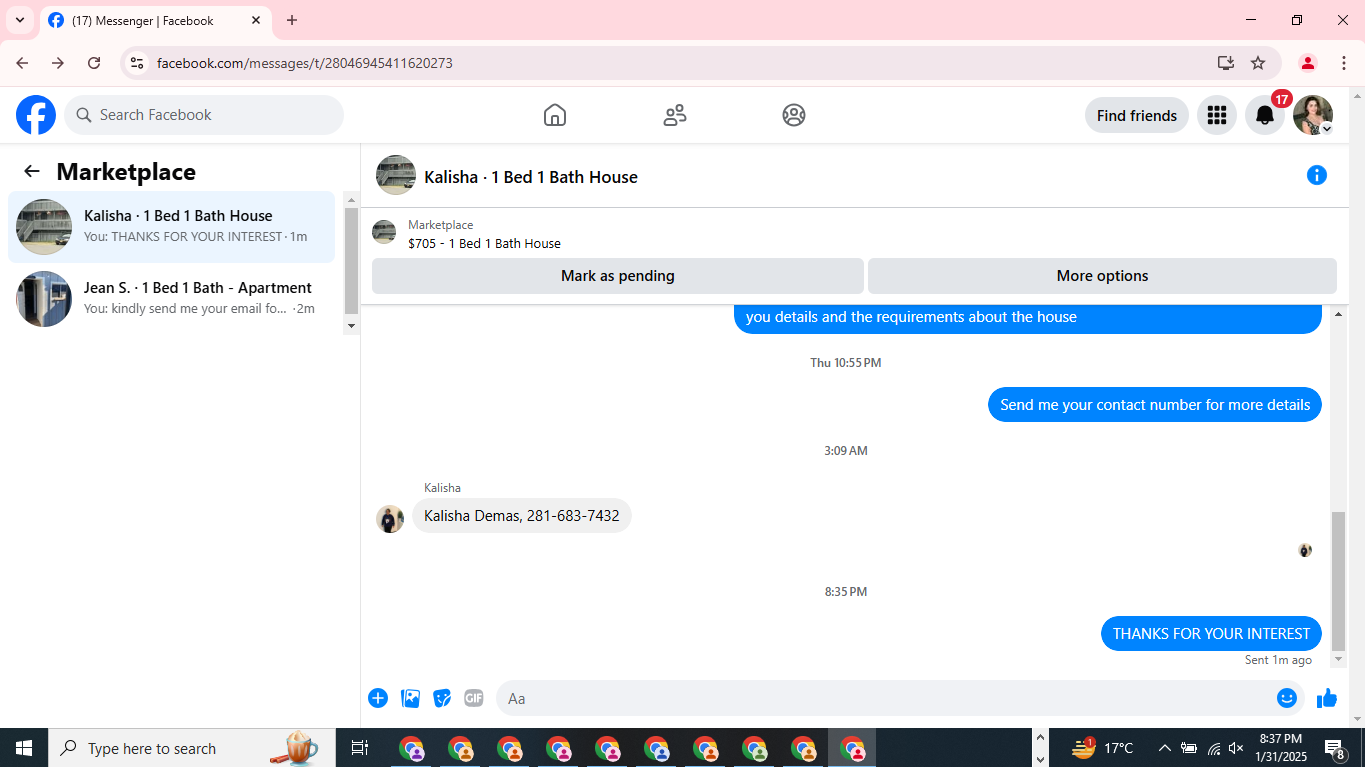Click the Search Facebook box
Screen dimensions: 1365x767
tap(204, 115)
